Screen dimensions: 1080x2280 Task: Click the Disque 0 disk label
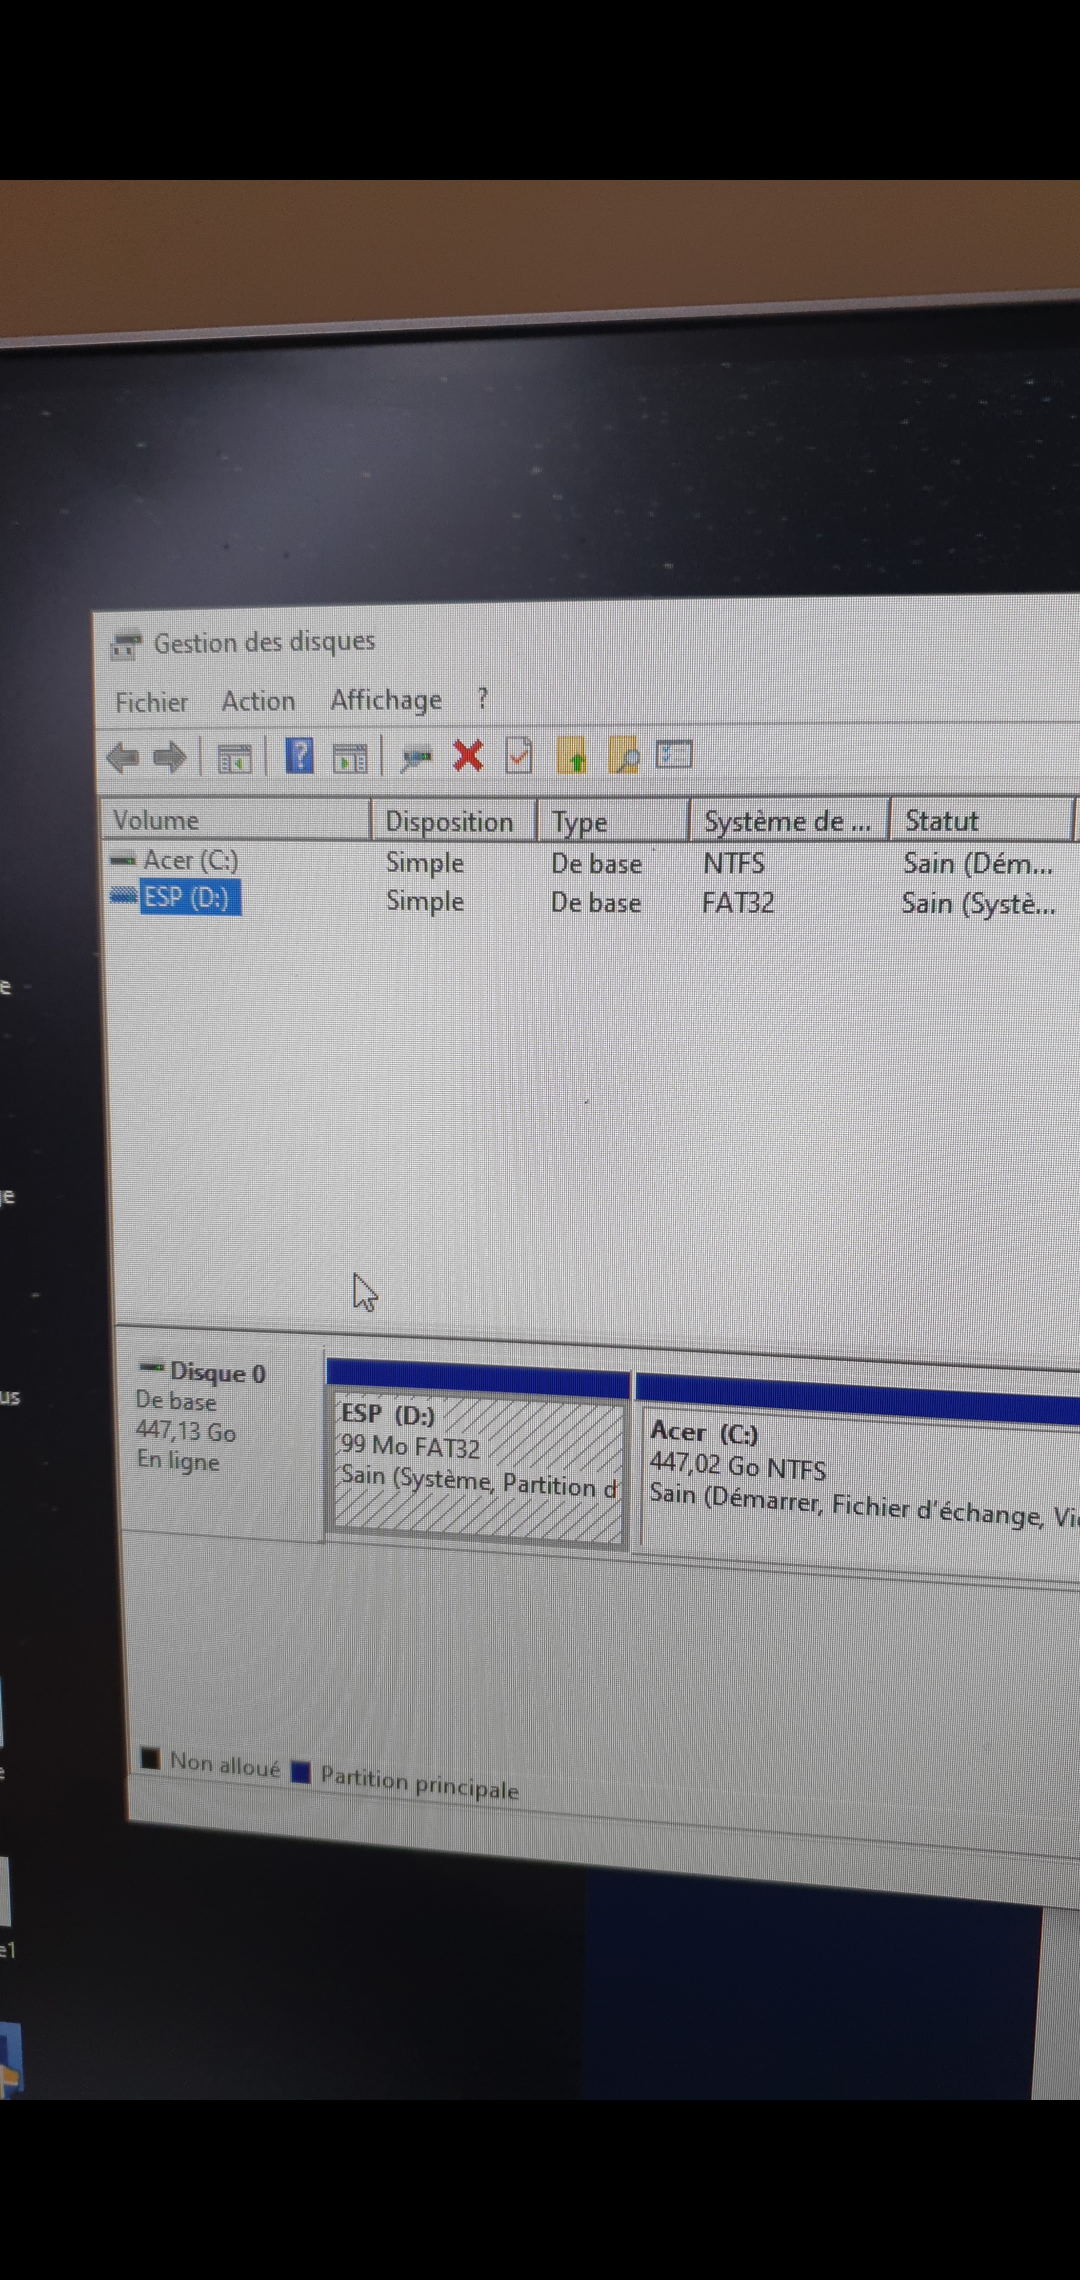(217, 1373)
